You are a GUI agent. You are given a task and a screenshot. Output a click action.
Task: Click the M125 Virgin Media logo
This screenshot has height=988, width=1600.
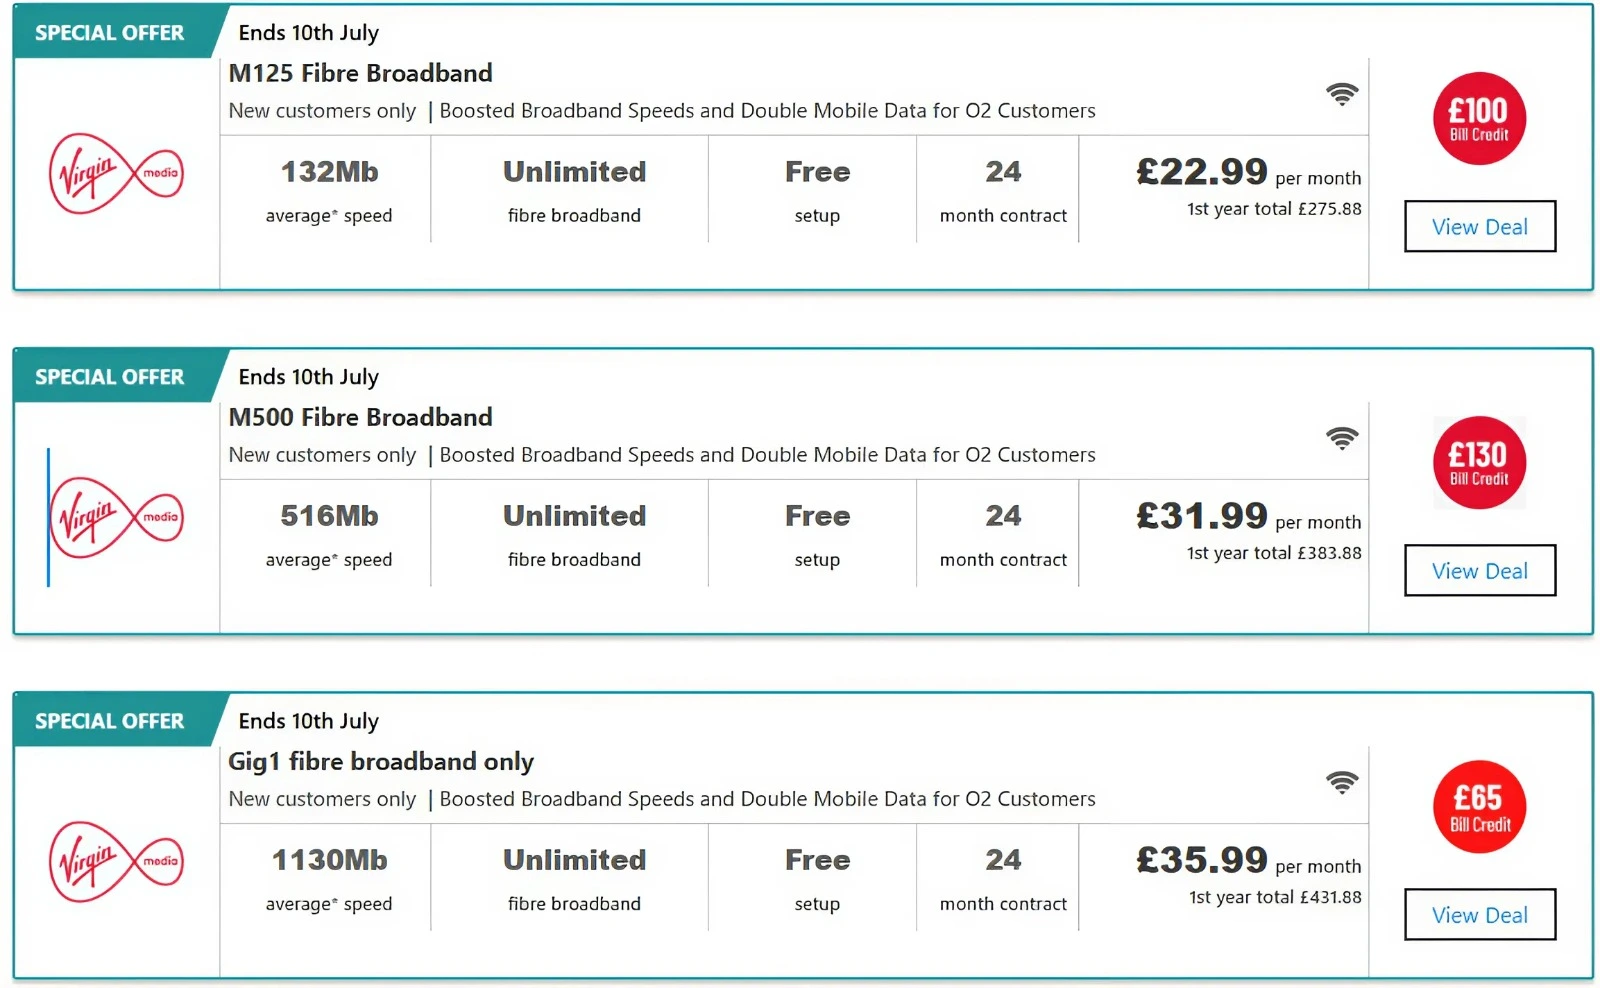[x=116, y=174]
